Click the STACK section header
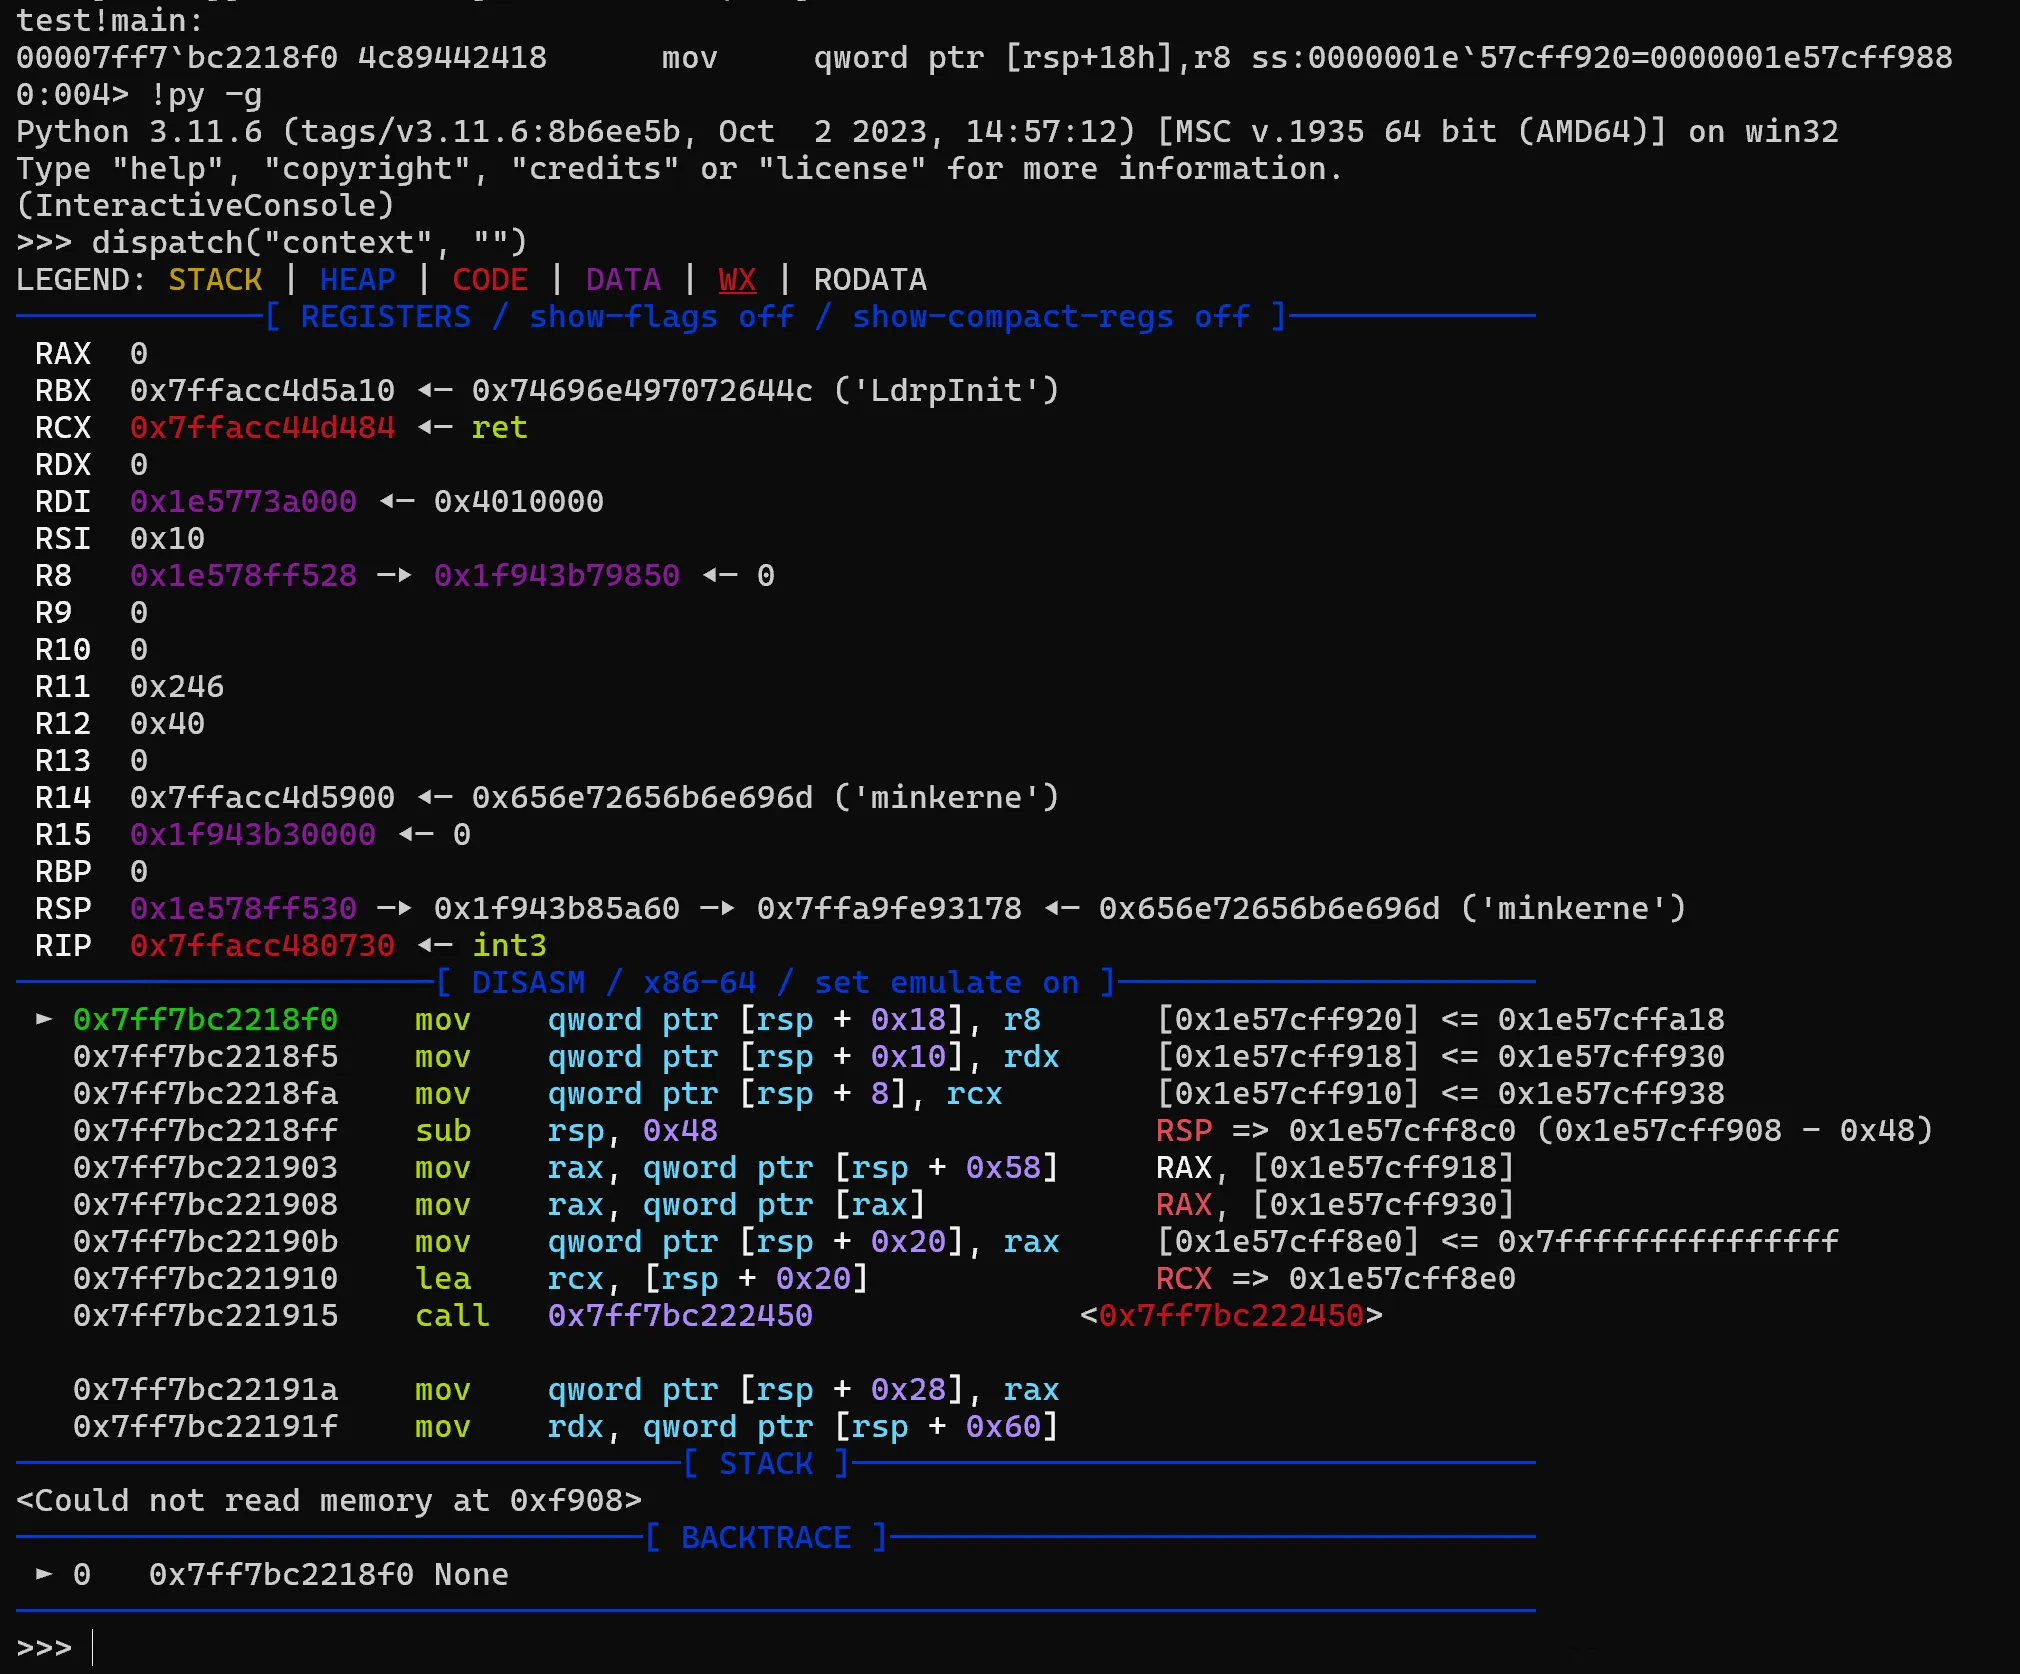Screen dimensions: 2020x1674 tap(766, 1463)
